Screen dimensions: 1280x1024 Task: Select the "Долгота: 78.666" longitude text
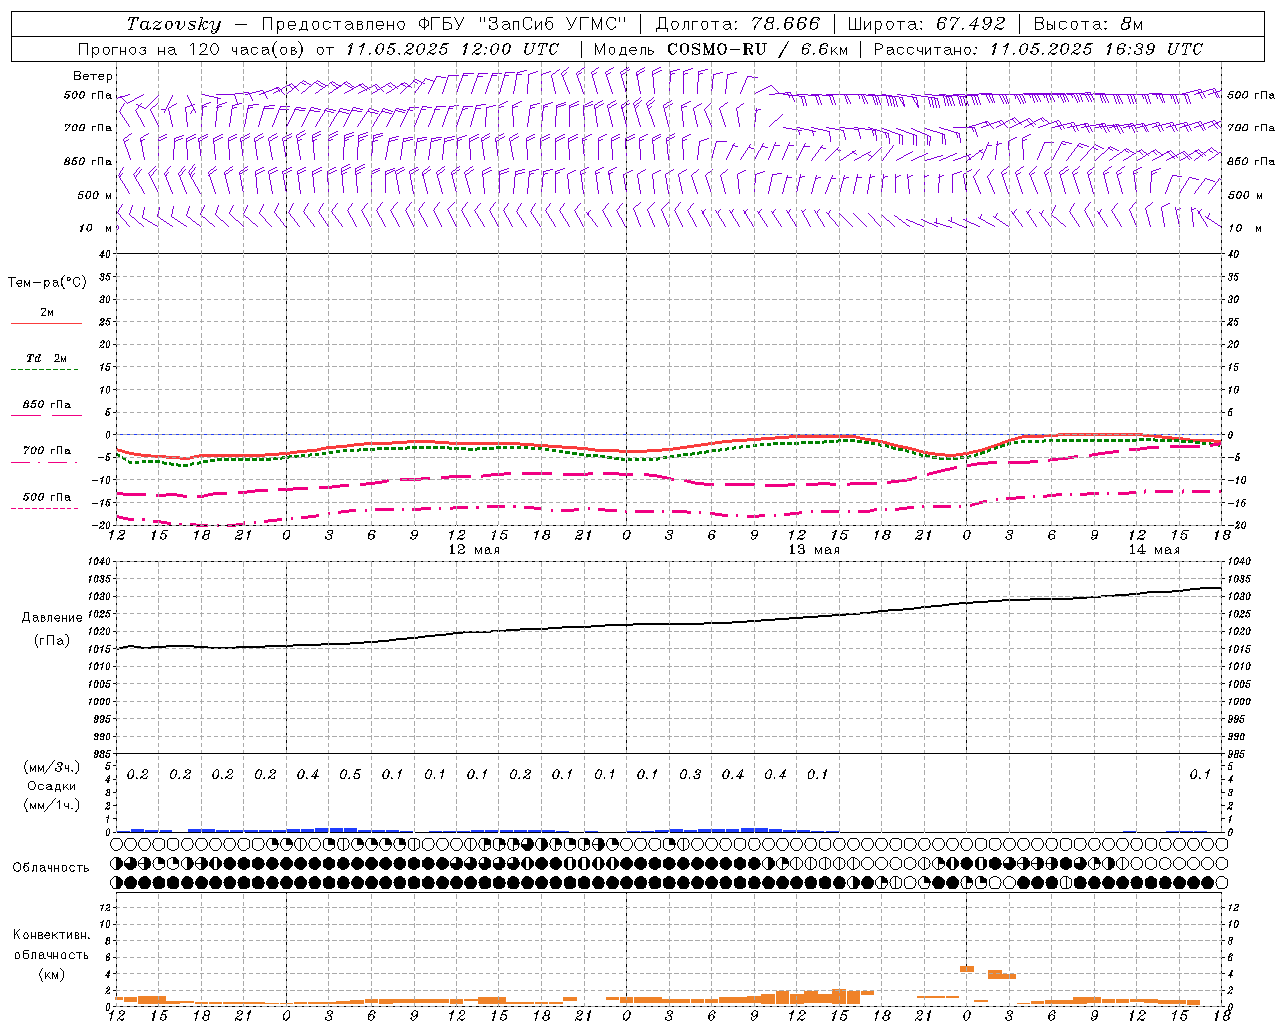point(737,24)
